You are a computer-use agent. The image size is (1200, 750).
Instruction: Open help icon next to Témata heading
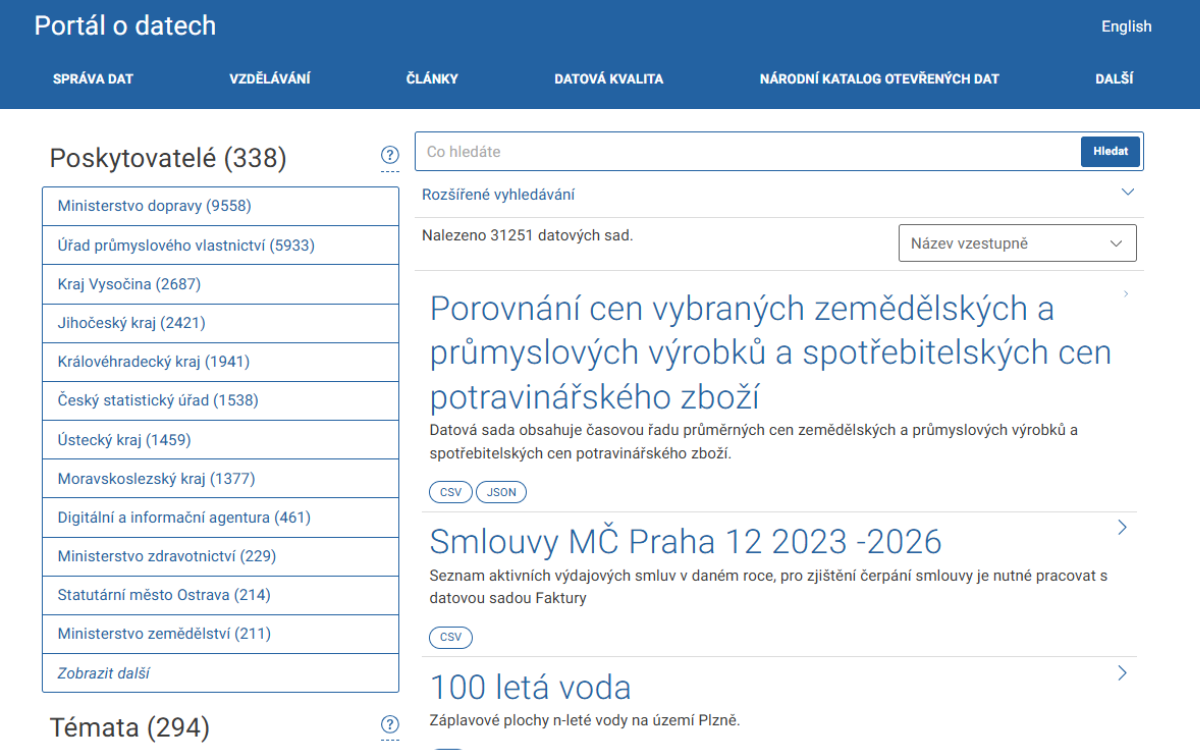click(389, 725)
